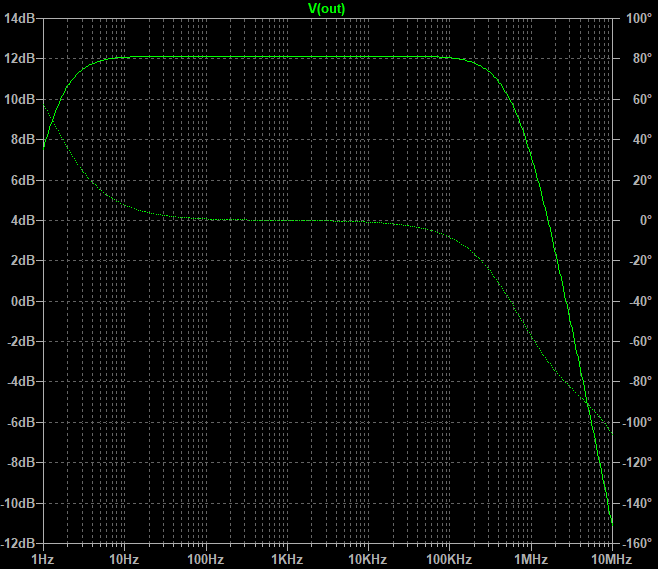Viewport: 658px width, 569px height.
Task: Click the 2dB left axis label
Action: 23,261
